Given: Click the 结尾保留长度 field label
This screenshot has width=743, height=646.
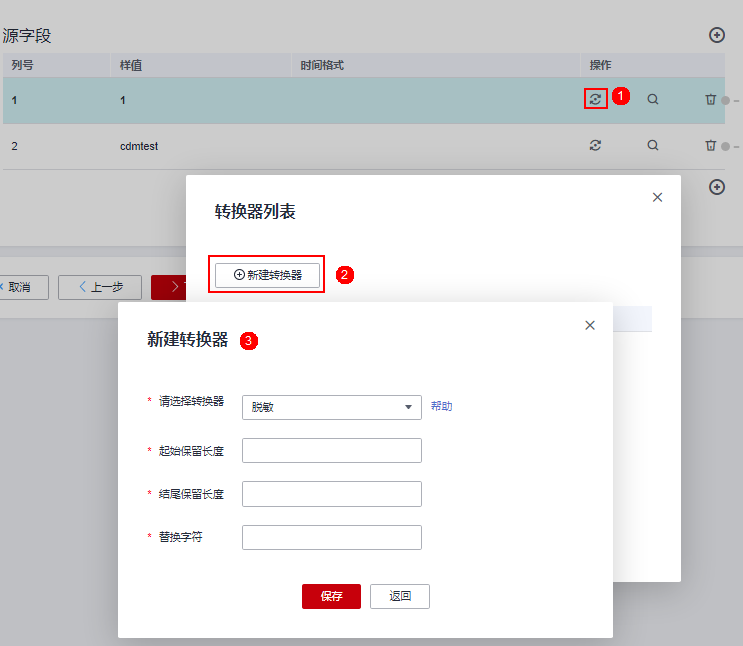Looking at the screenshot, I should click(x=191, y=494).
